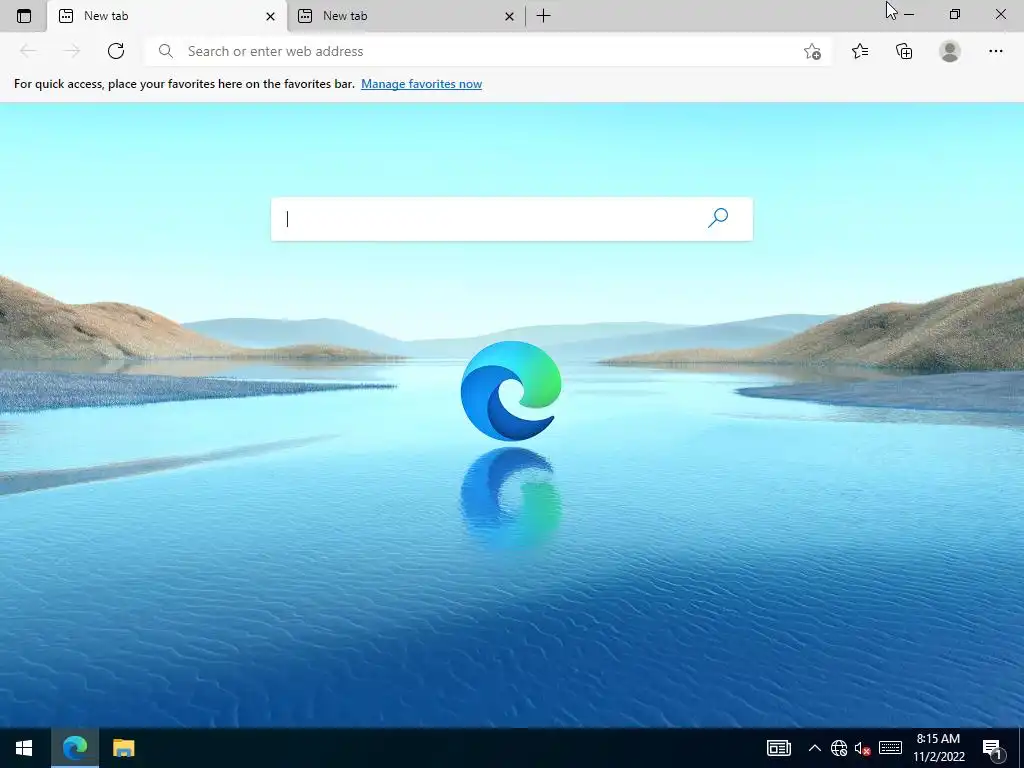
Task: Go forward to next page
Action: (x=72, y=51)
